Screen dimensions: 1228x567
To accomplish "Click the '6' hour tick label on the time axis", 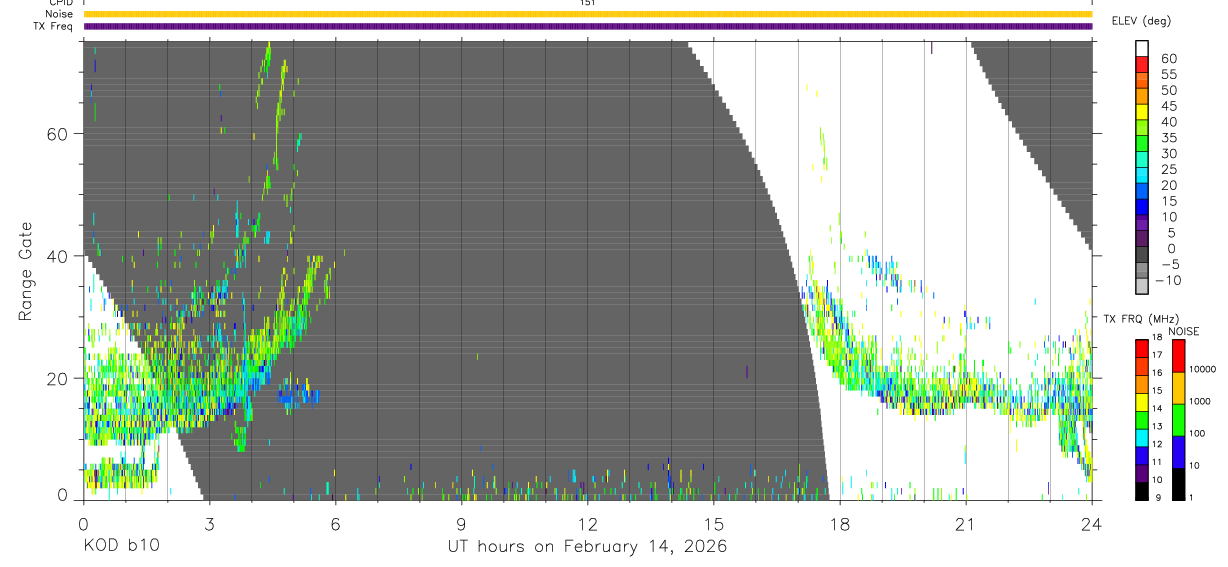I will [335, 524].
